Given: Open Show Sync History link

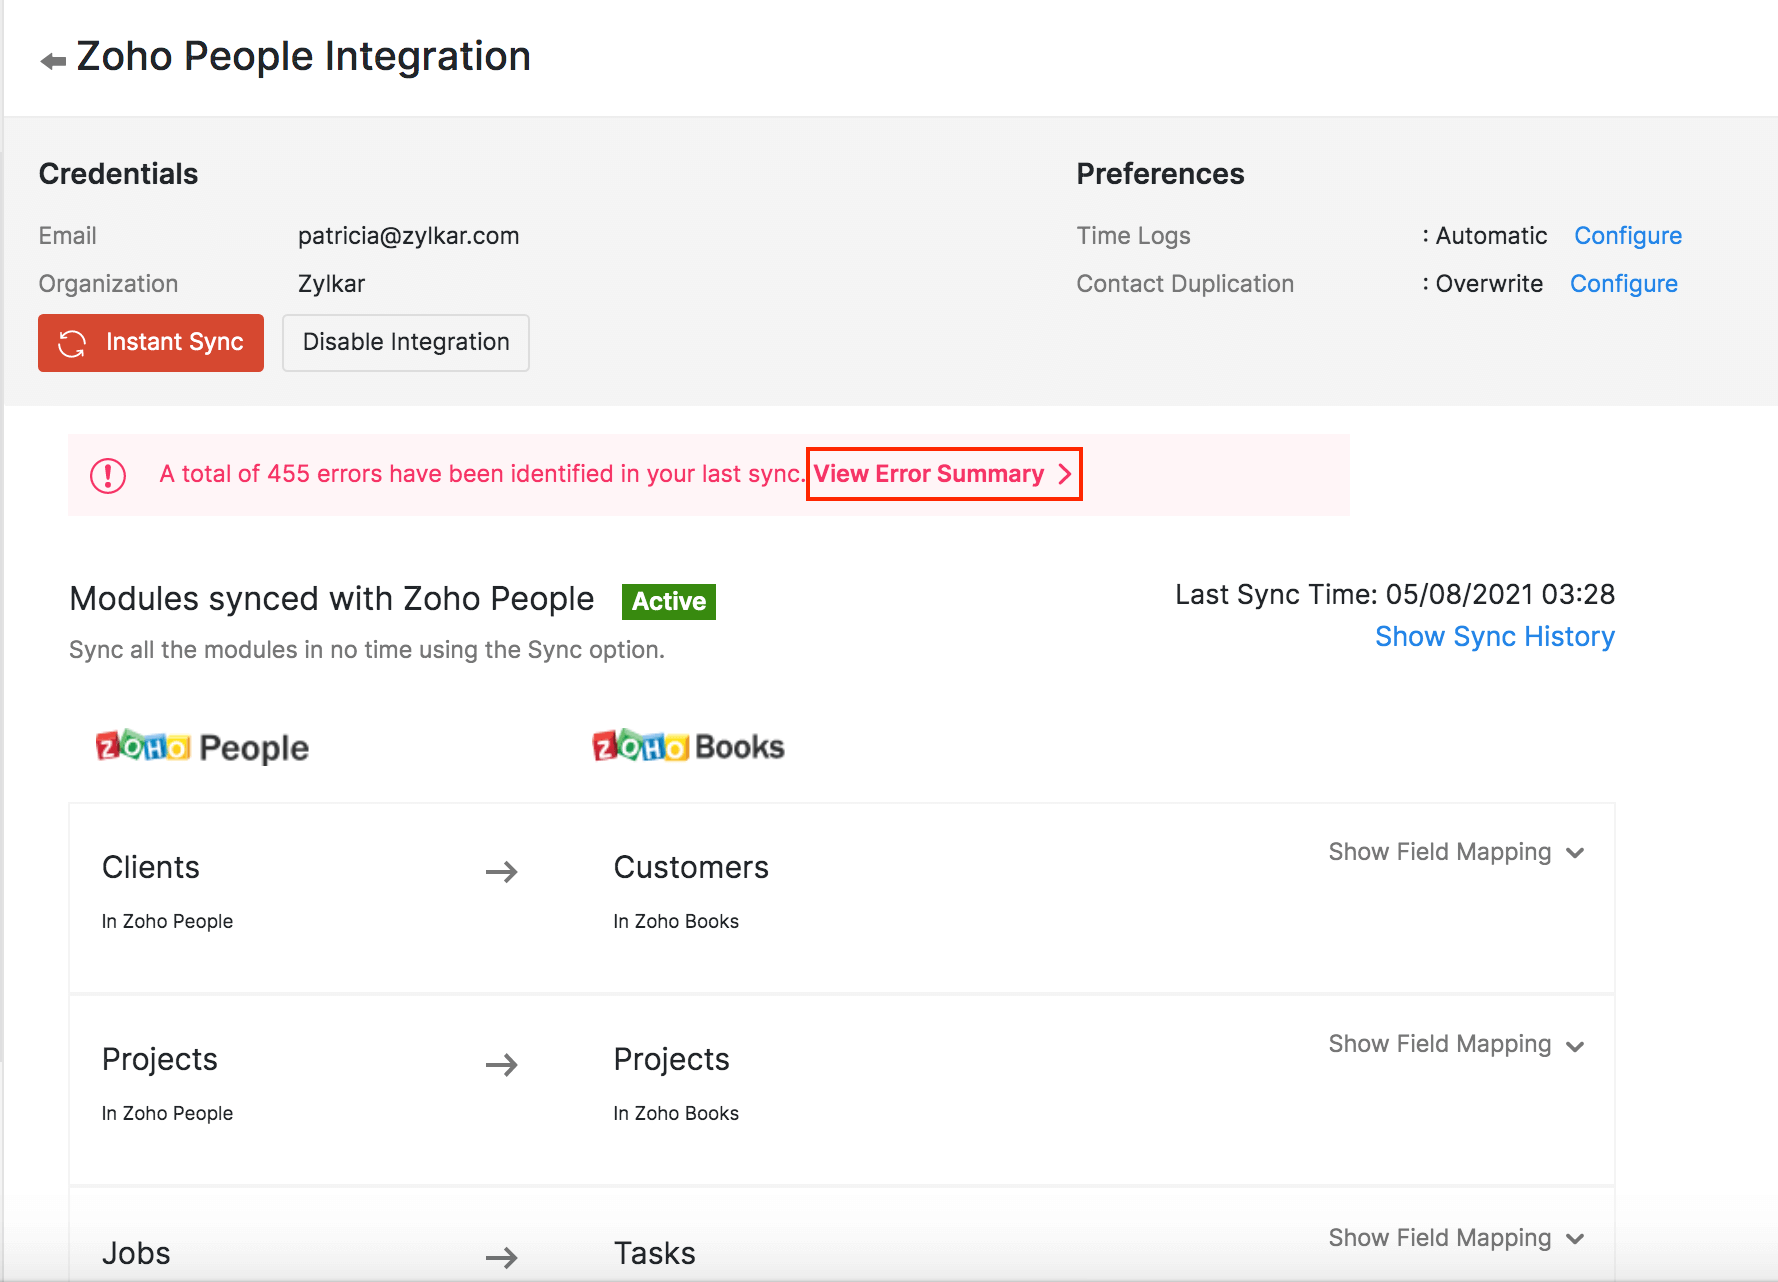Looking at the screenshot, I should (1494, 637).
